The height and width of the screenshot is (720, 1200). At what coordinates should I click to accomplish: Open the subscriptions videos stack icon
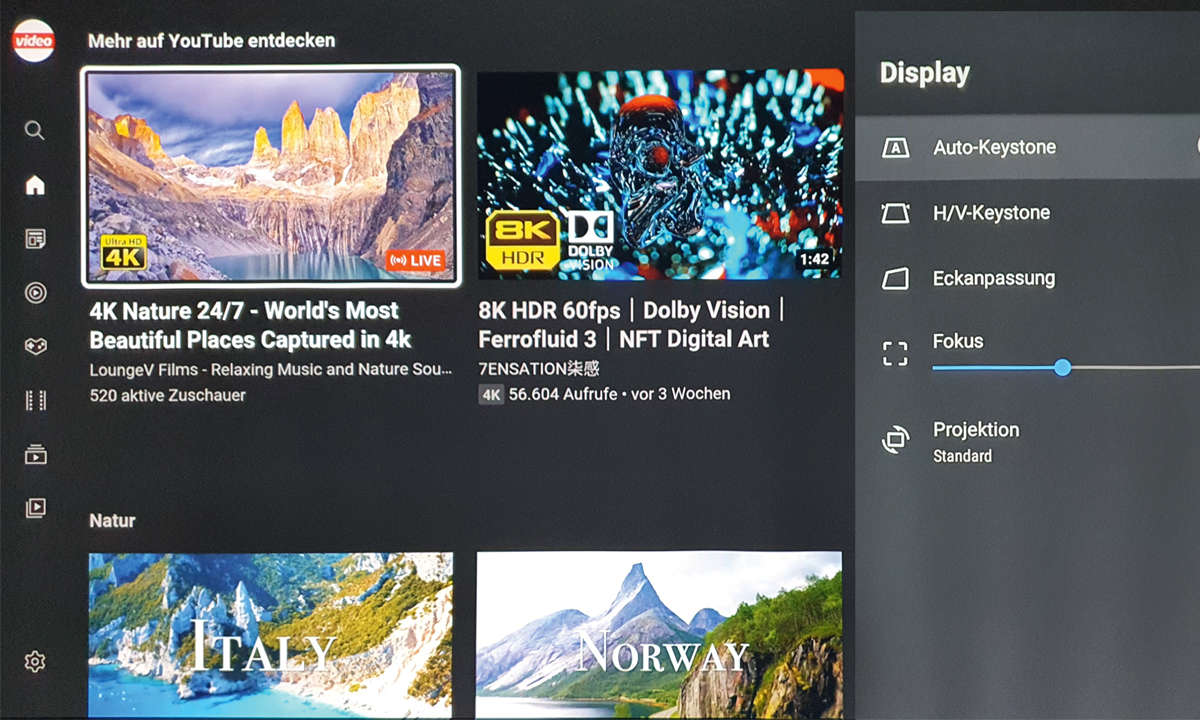[x=35, y=455]
